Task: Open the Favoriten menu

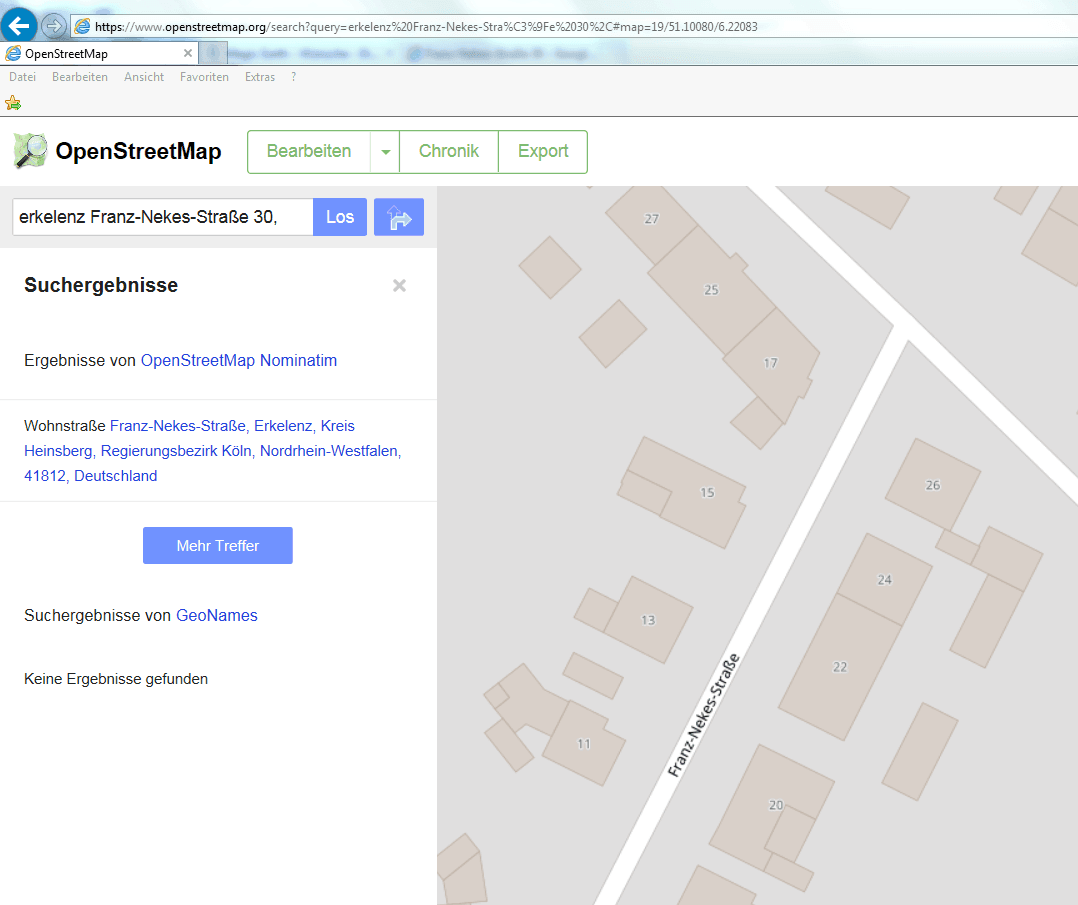Action: (x=204, y=77)
